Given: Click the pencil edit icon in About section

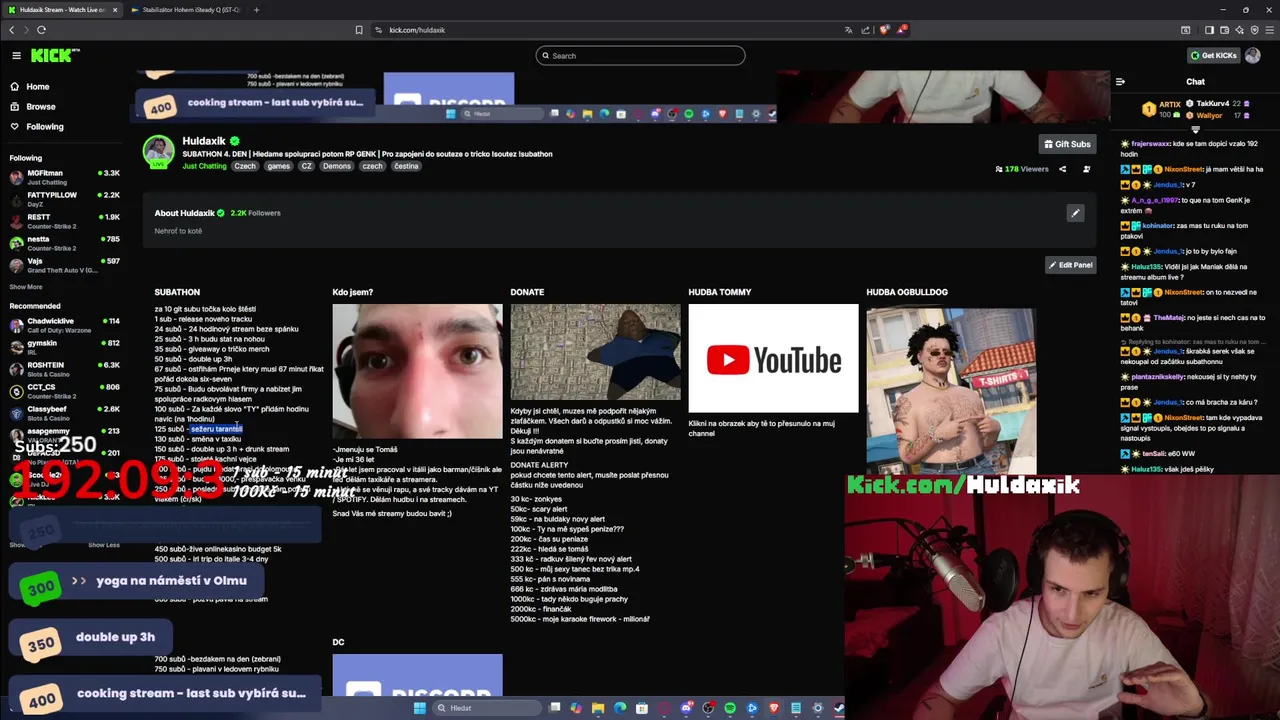Looking at the screenshot, I should pyautogui.click(x=1075, y=213).
